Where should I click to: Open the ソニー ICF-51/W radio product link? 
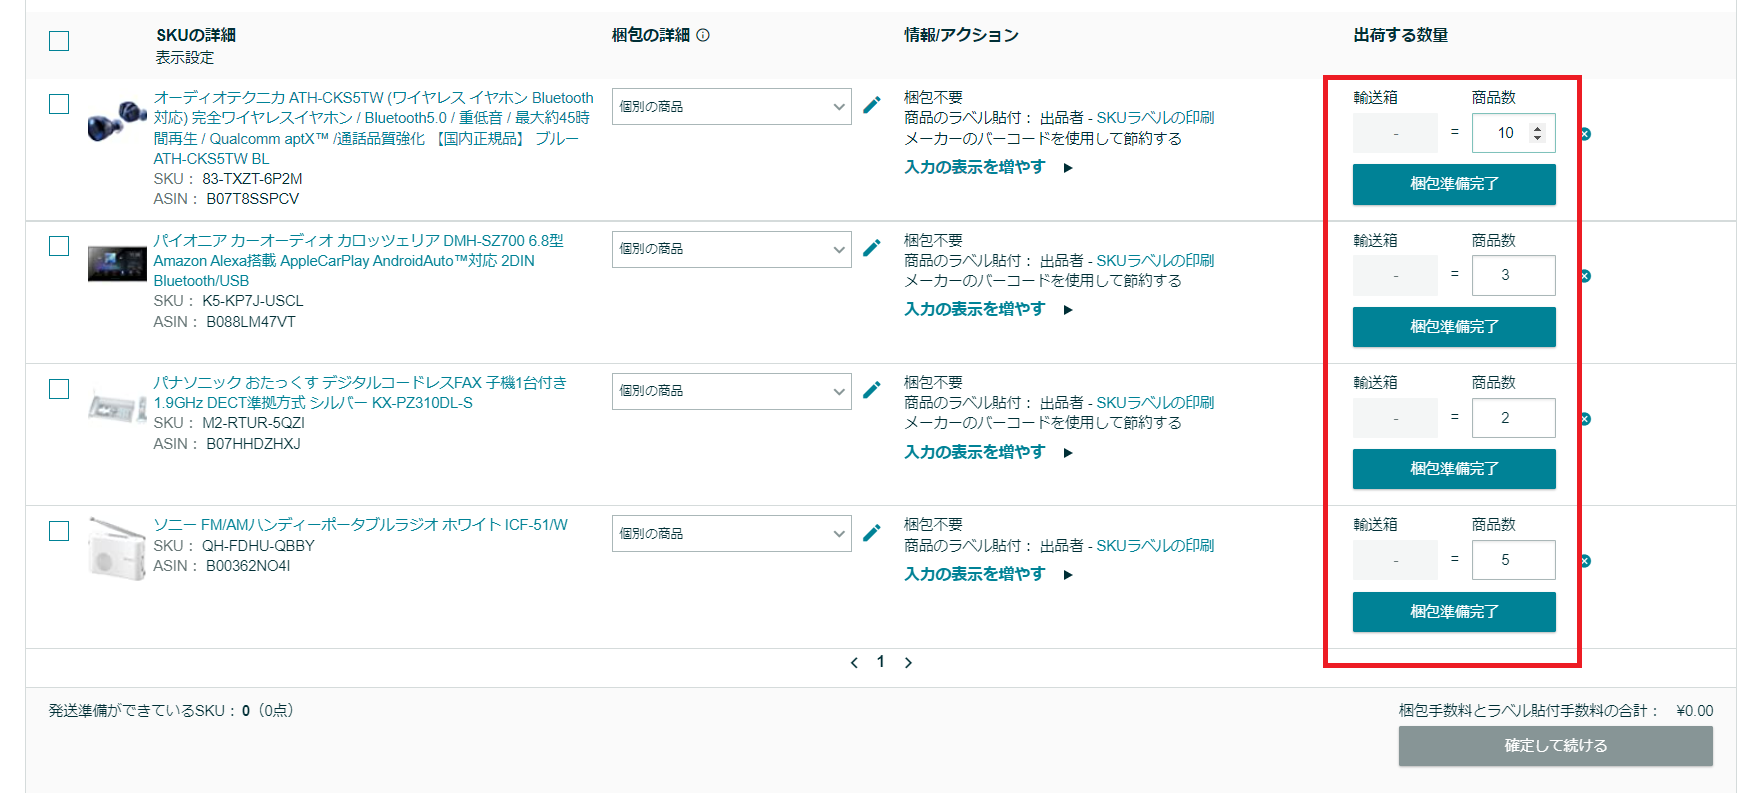click(360, 525)
